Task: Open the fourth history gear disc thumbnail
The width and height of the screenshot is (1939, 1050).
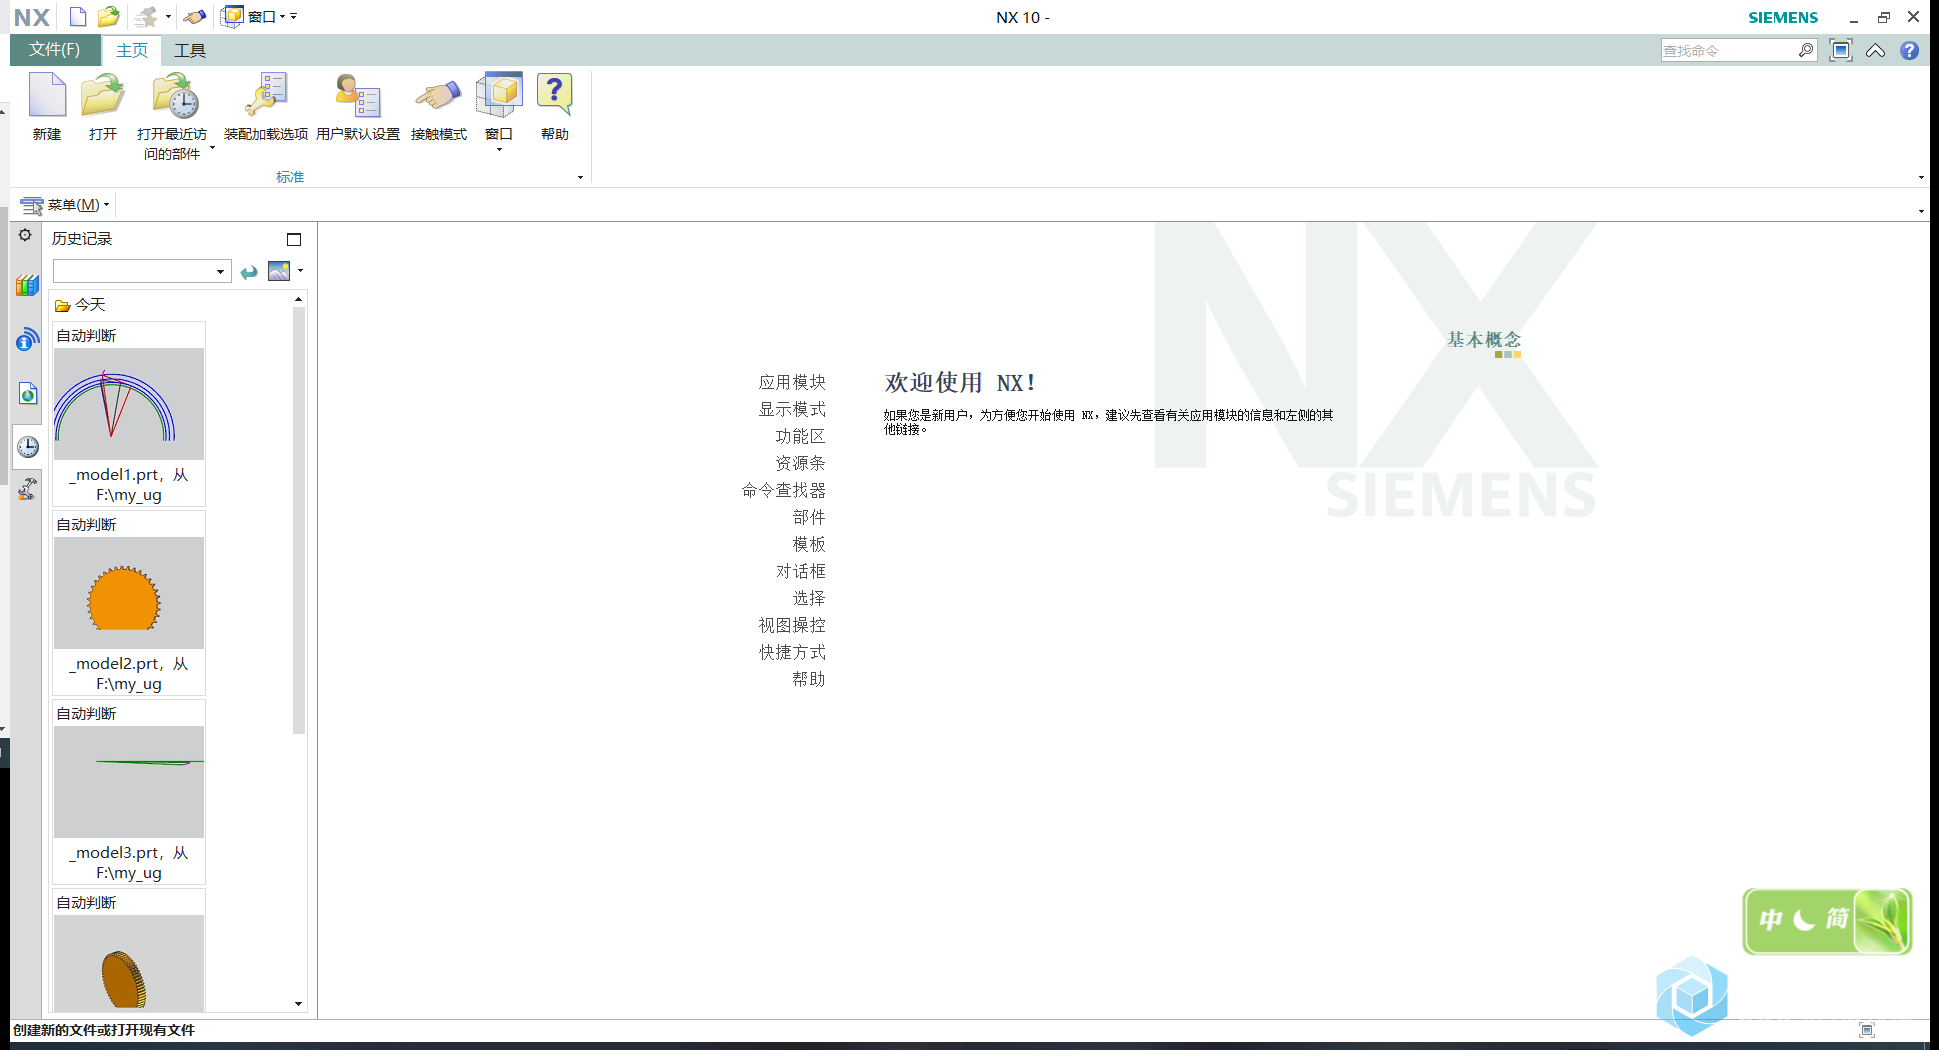Action: tap(129, 963)
